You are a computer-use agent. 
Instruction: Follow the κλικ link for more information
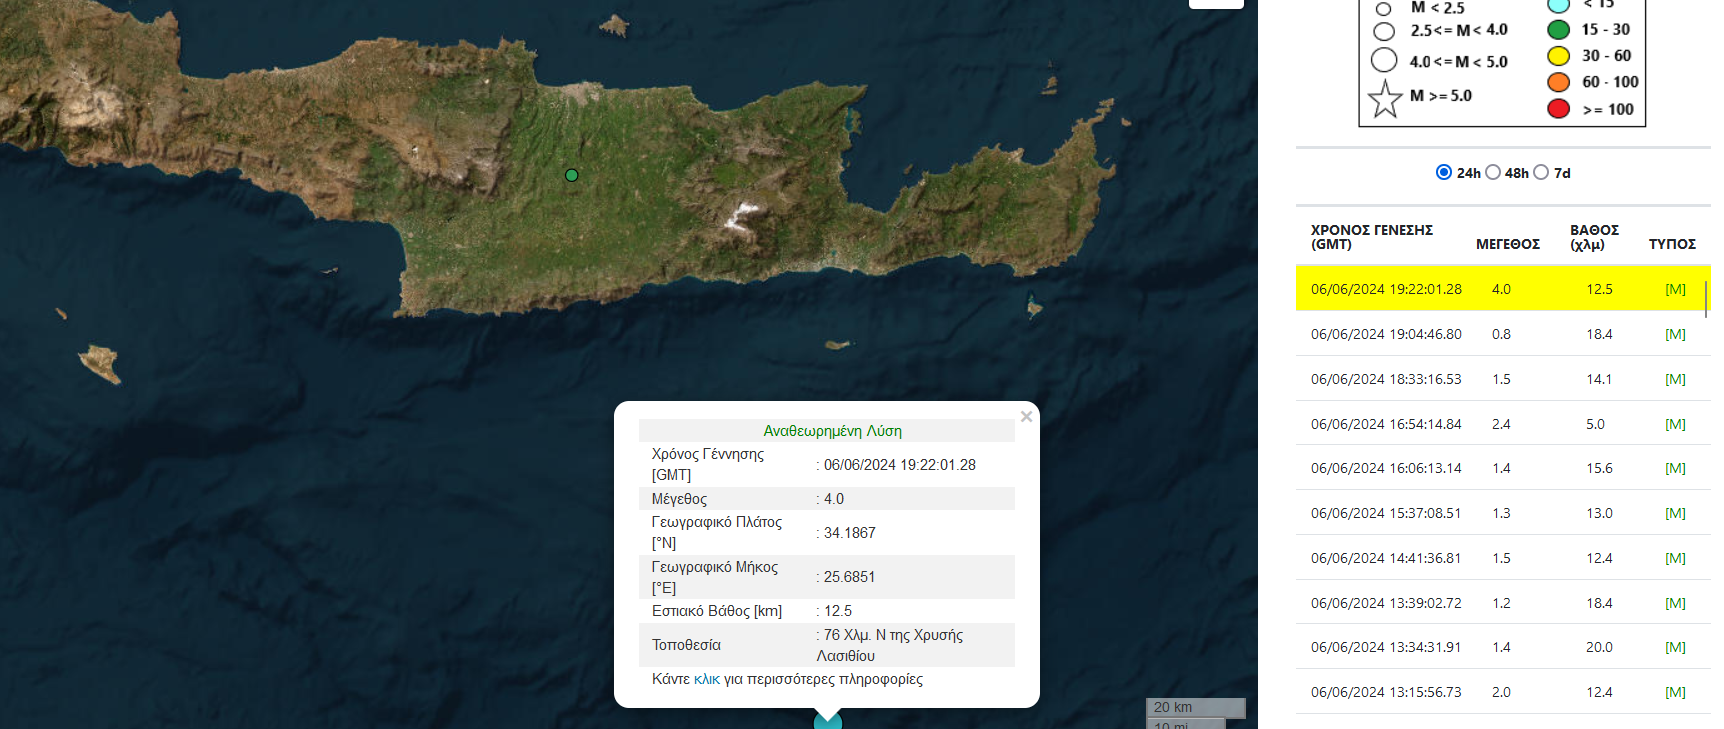[707, 679]
